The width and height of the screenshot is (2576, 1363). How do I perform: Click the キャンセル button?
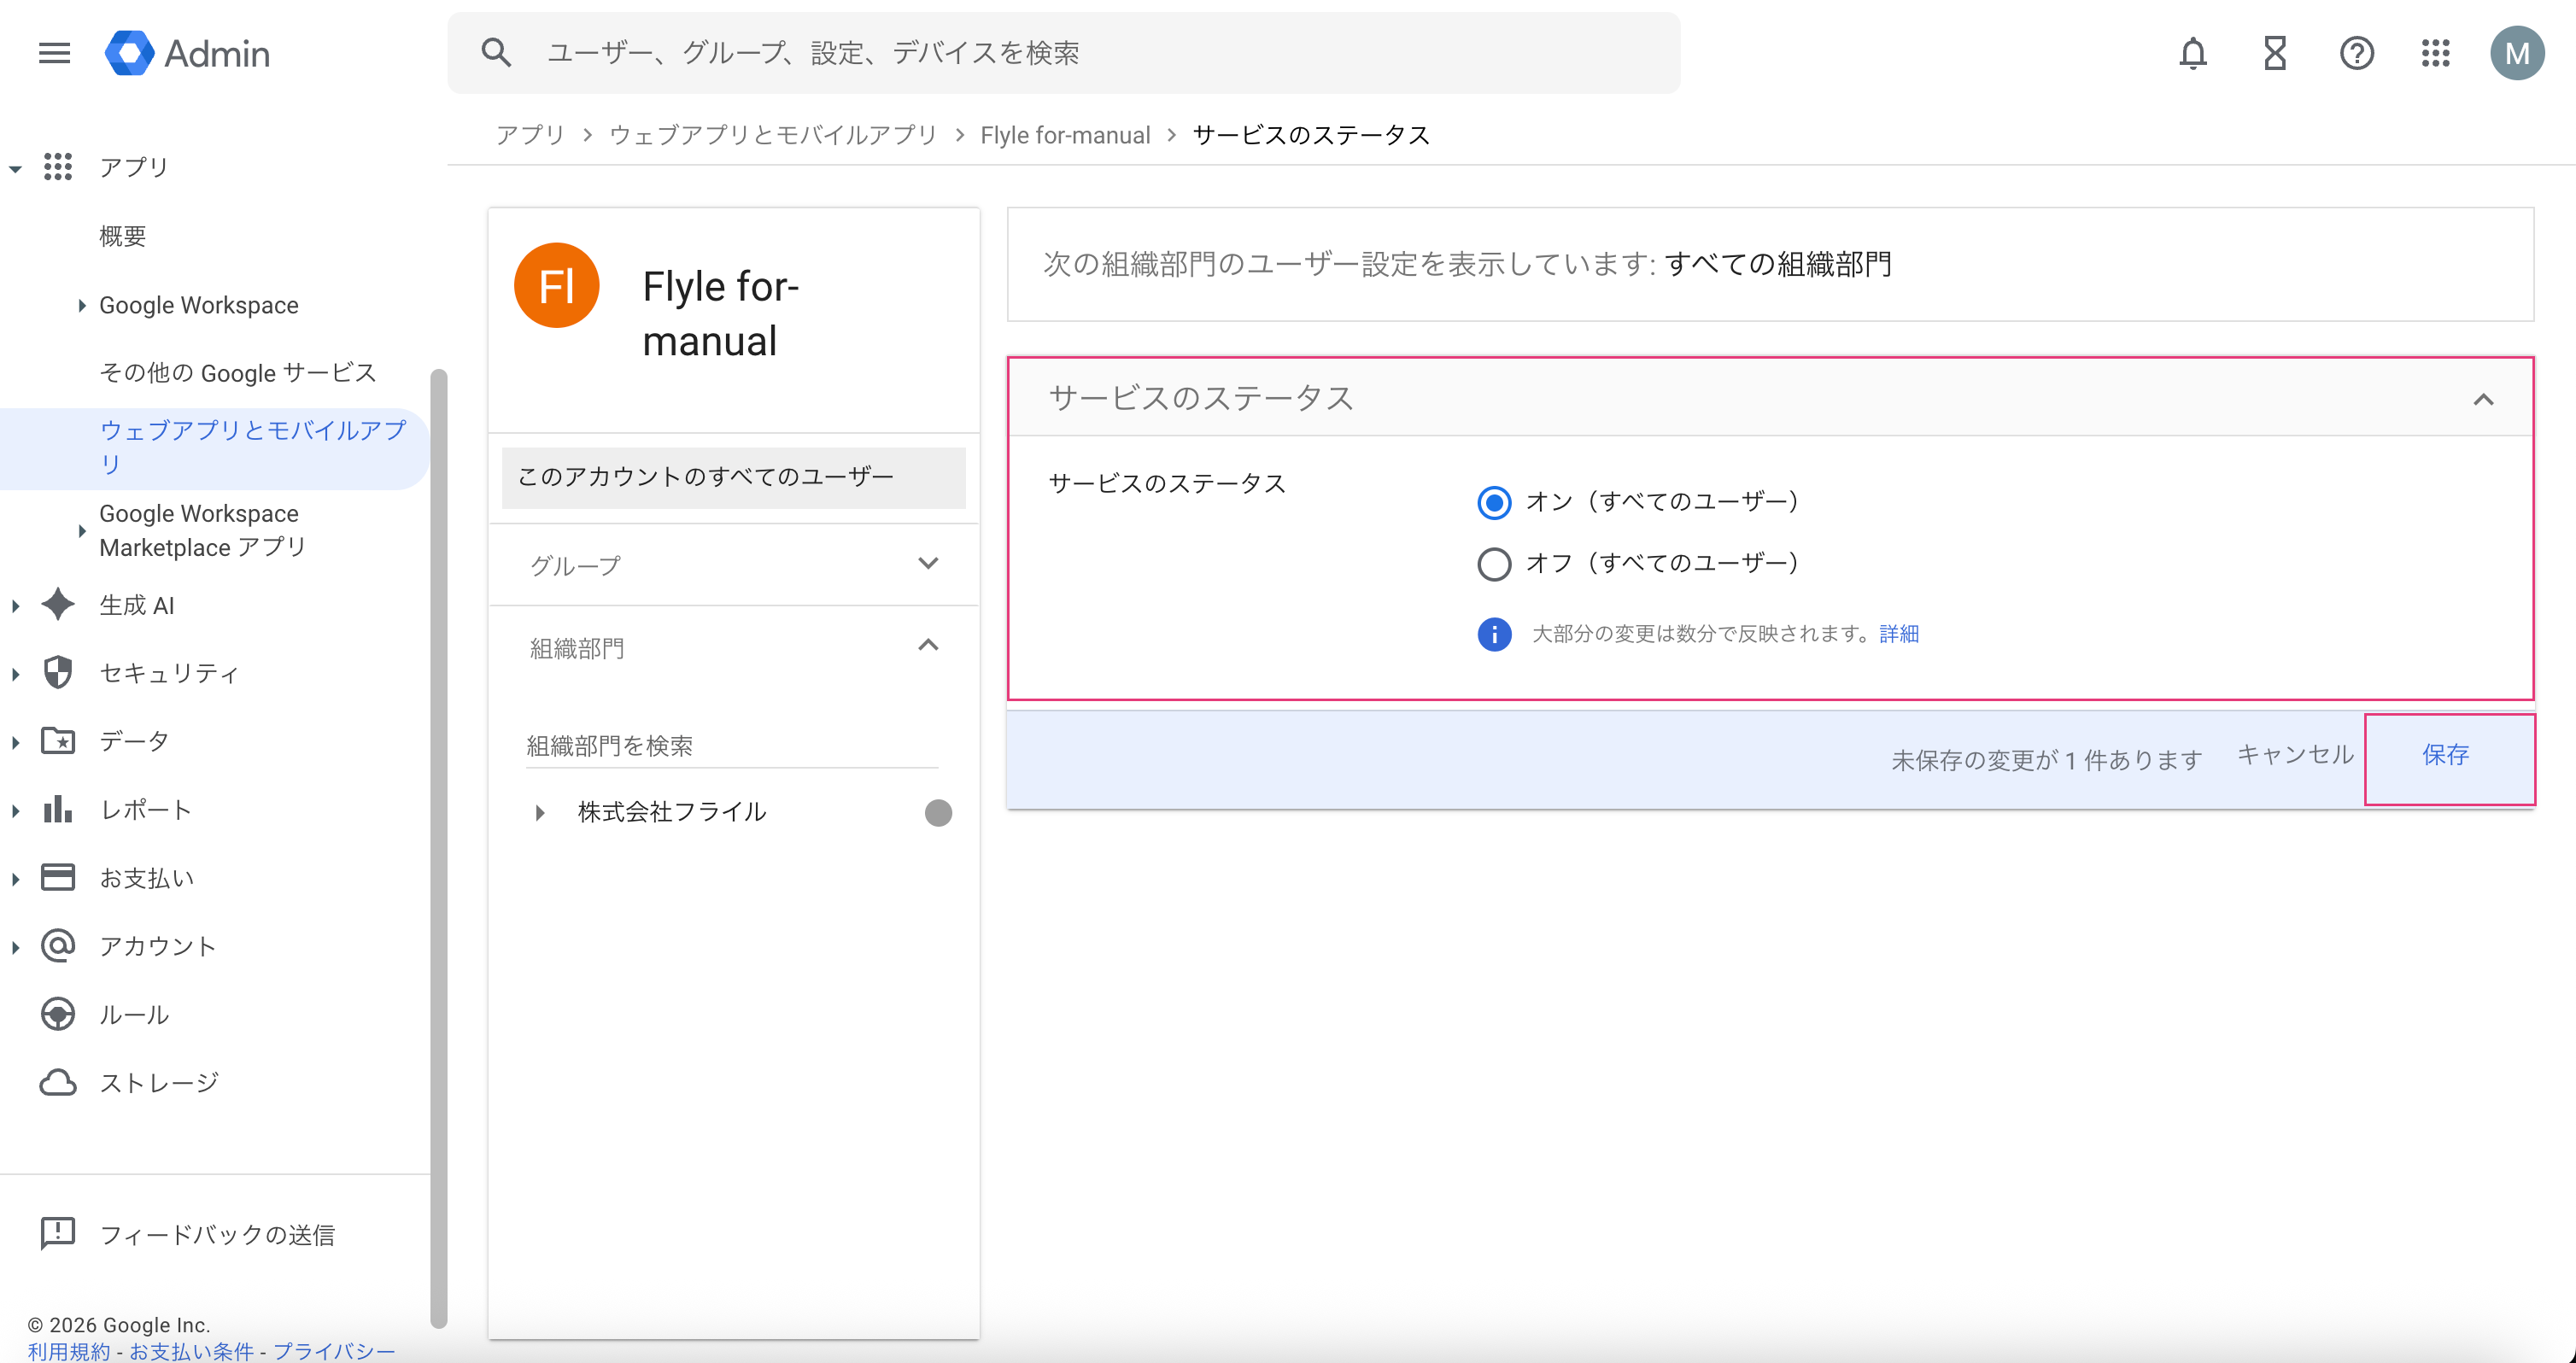pos(2295,756)
